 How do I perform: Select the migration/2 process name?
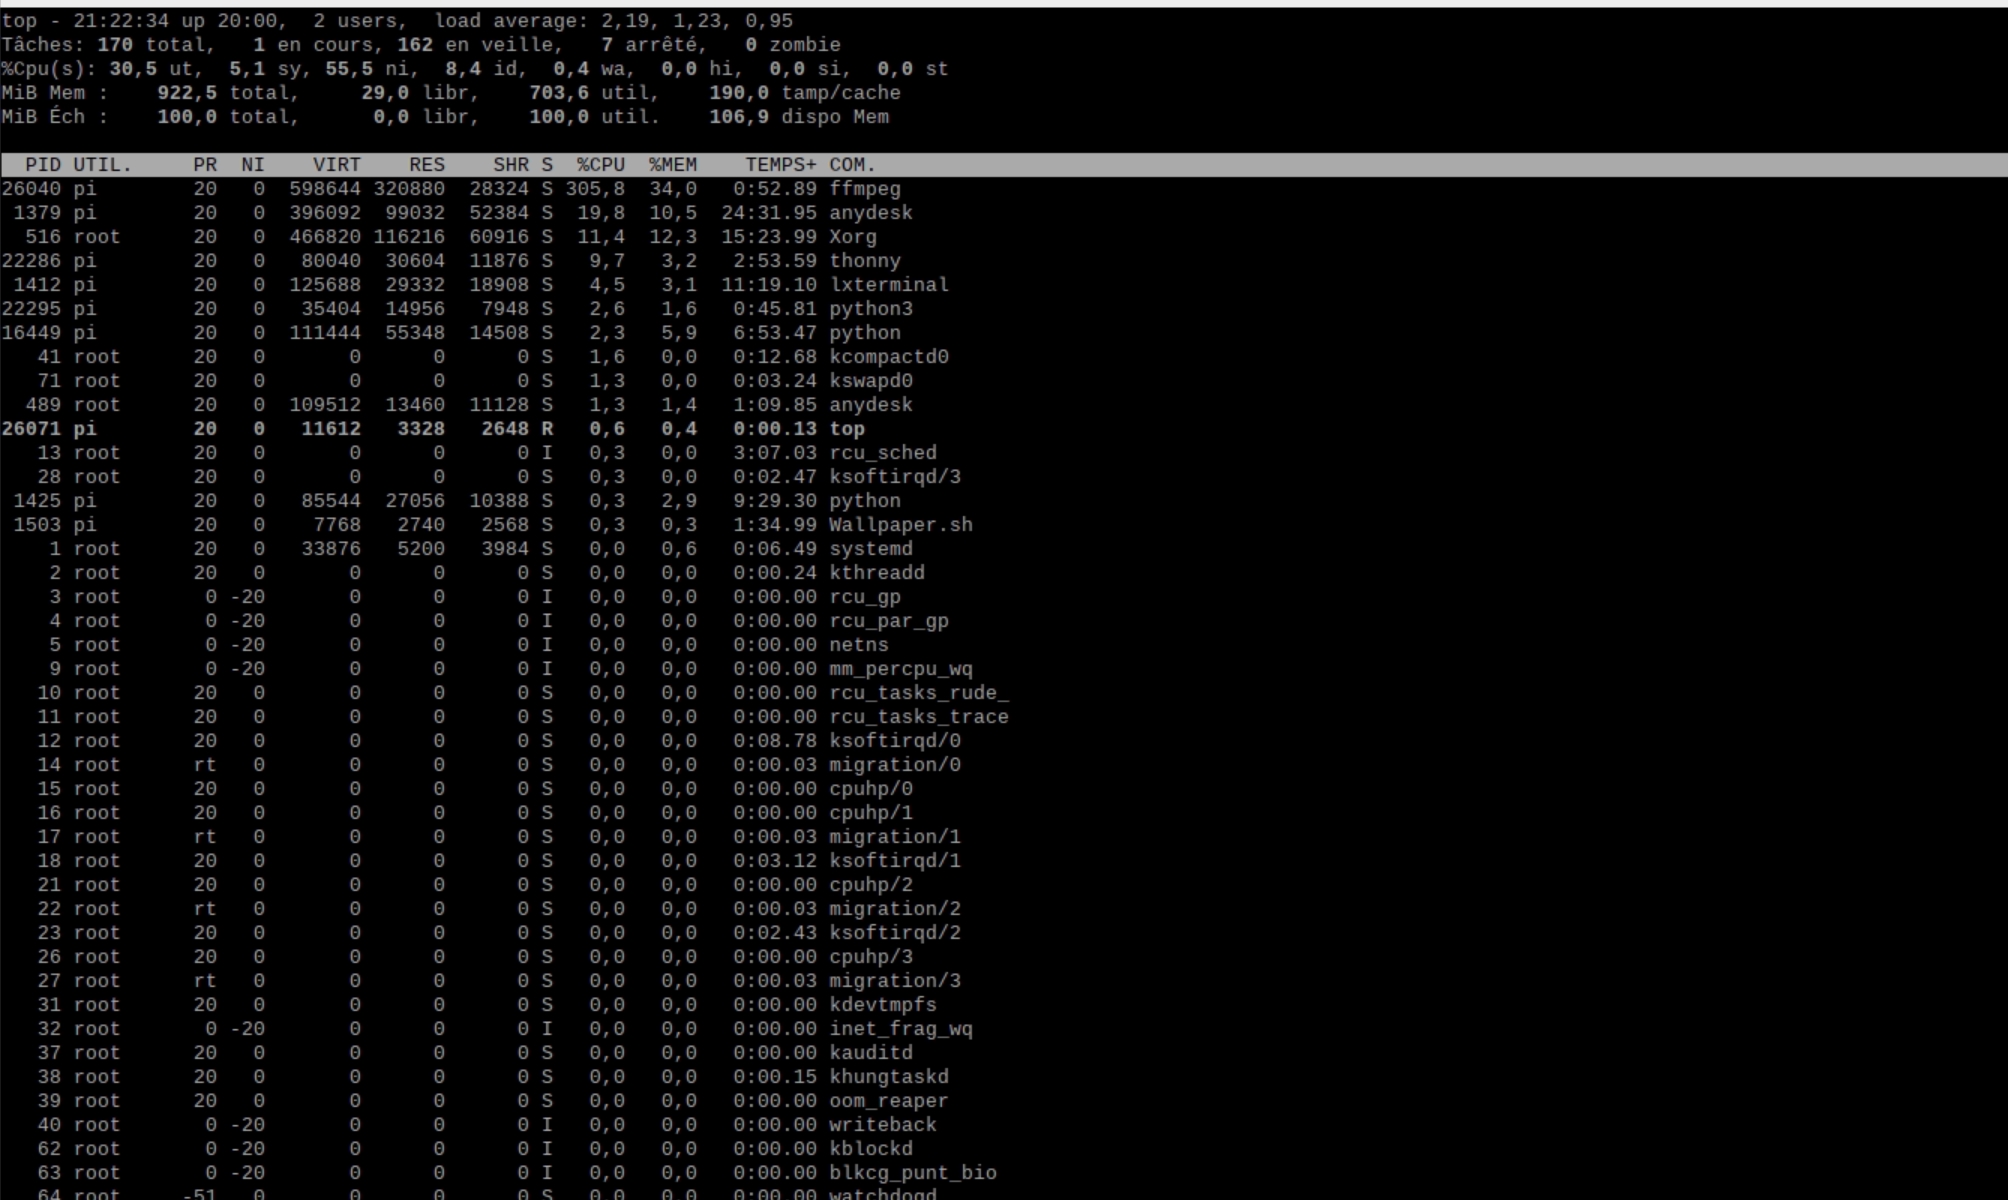tap(895, 909)
